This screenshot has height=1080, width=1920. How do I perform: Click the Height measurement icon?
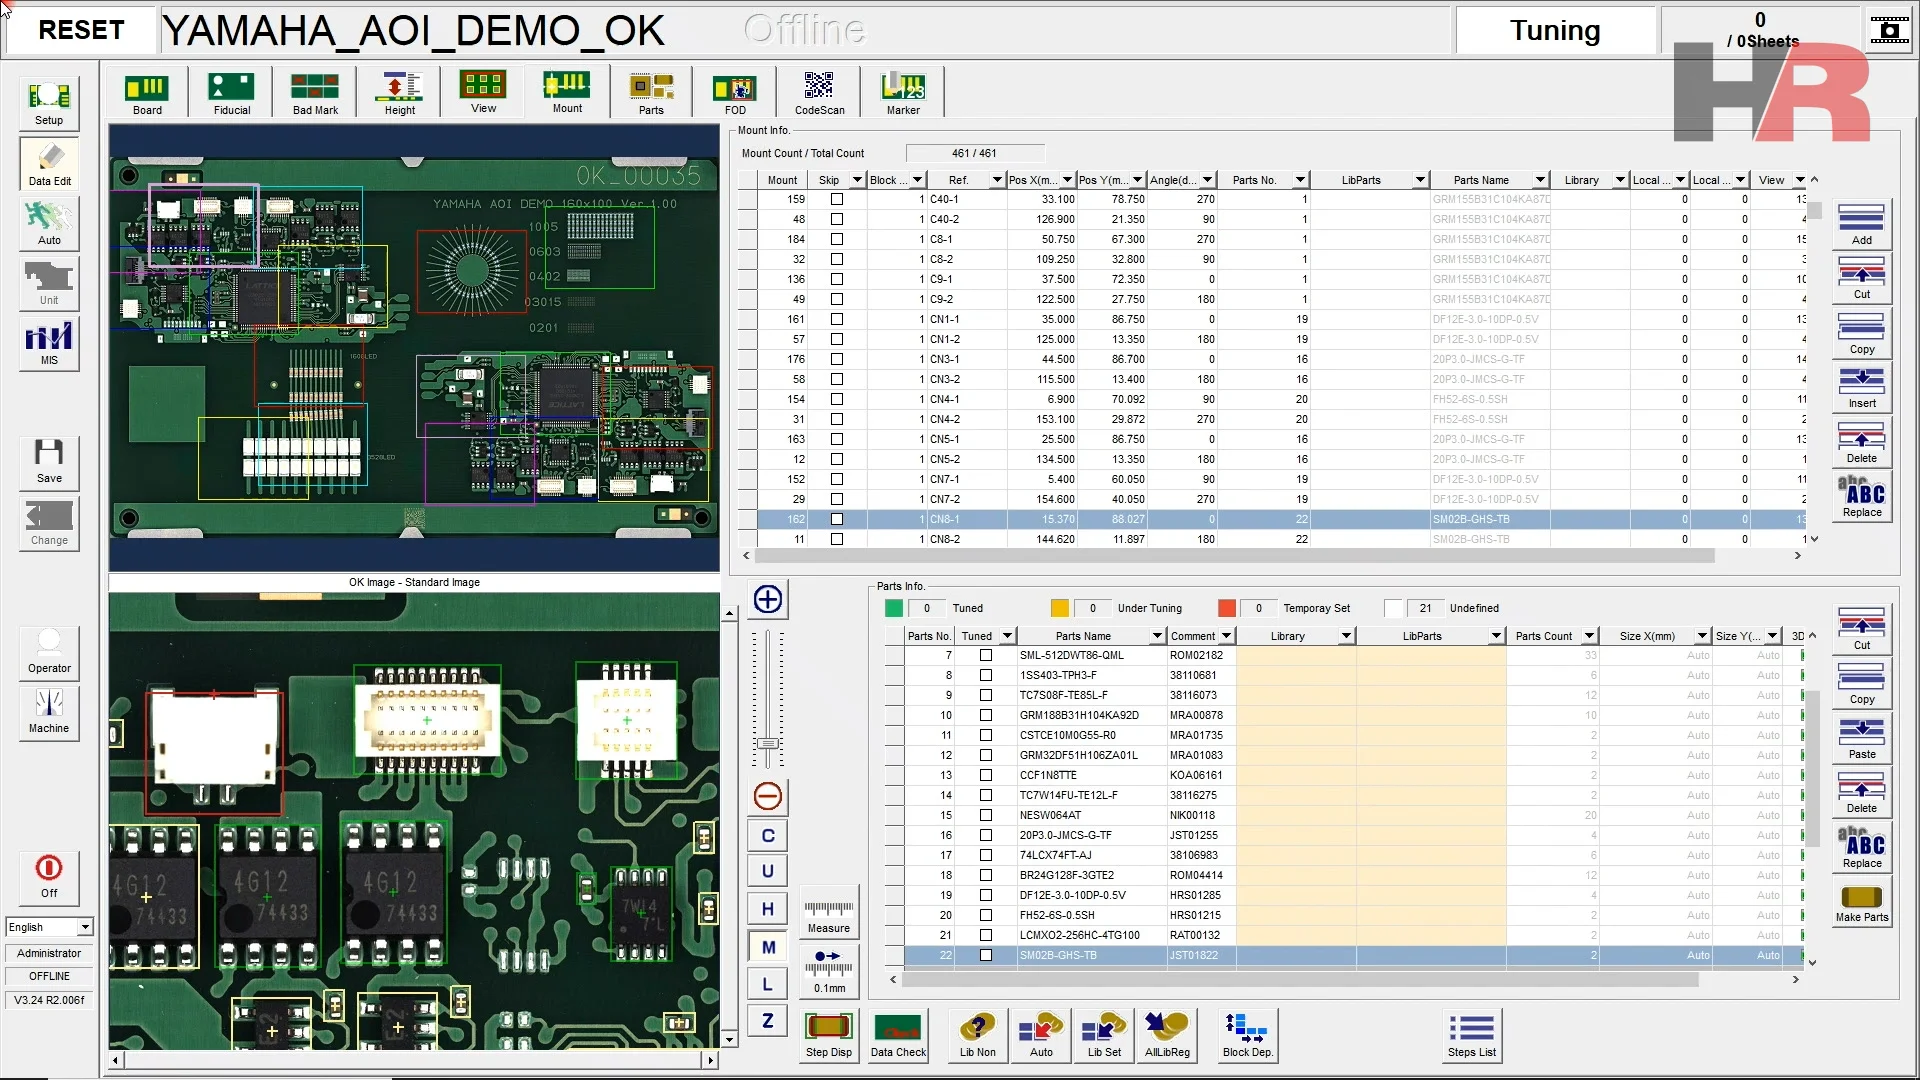pyautogui.click(x=399, y=93)
